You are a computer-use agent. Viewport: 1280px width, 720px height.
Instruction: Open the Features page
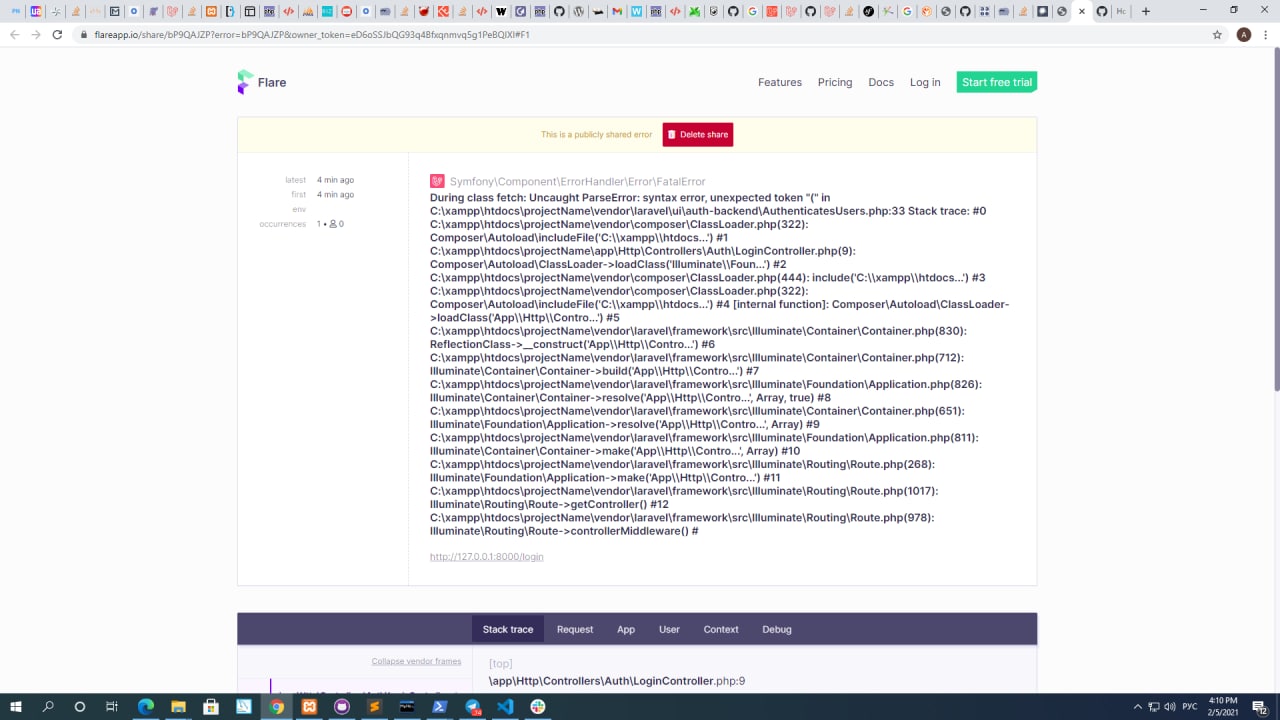click(780, 82)
